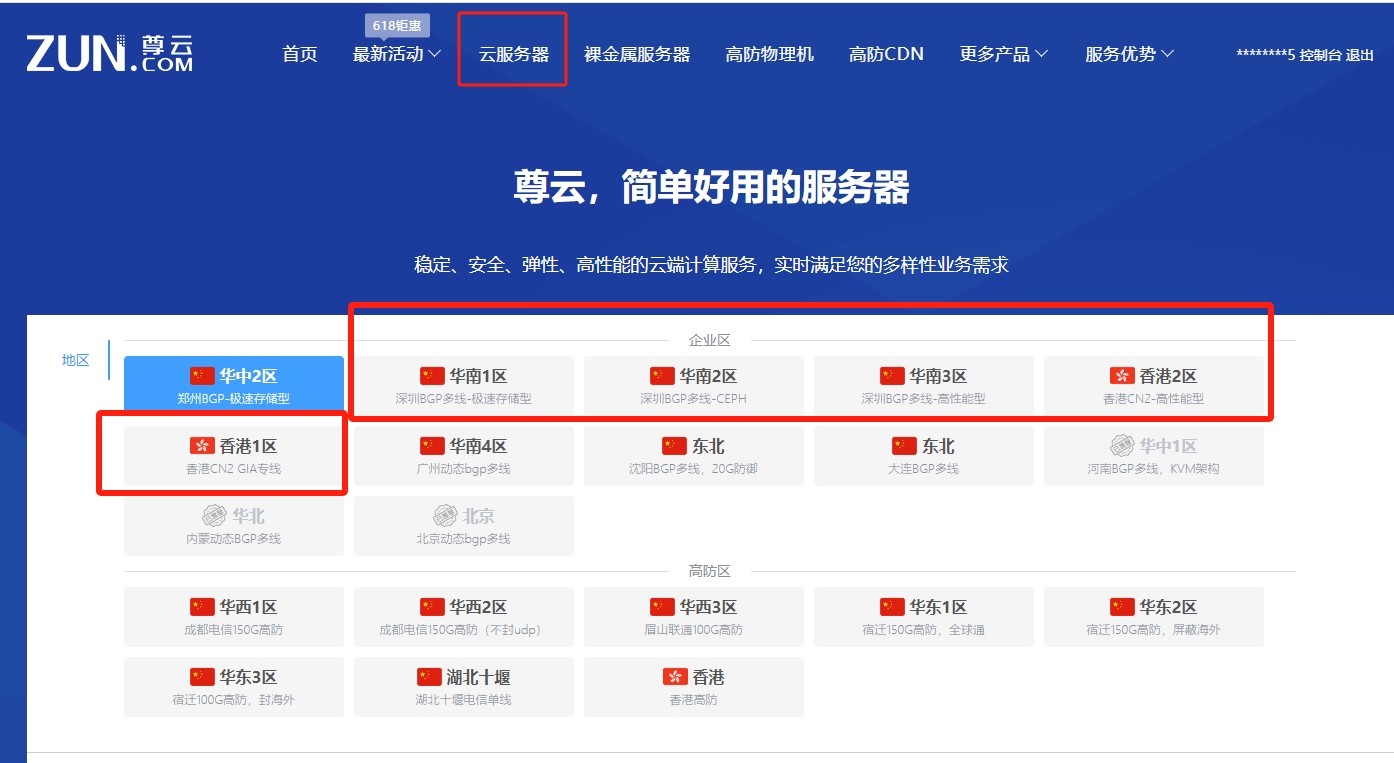The image size is (1394, 763).
Task: Choose the 华南2区 深圳BGP多线-CEPH region
Action: [694, 386]
